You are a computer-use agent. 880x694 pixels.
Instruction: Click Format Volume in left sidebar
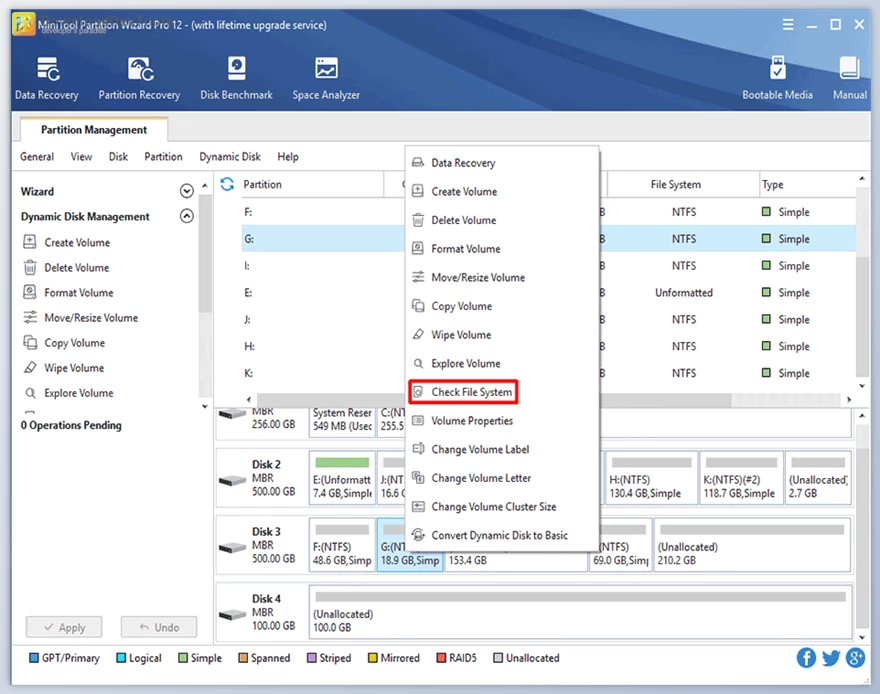[x=79, y=292]
